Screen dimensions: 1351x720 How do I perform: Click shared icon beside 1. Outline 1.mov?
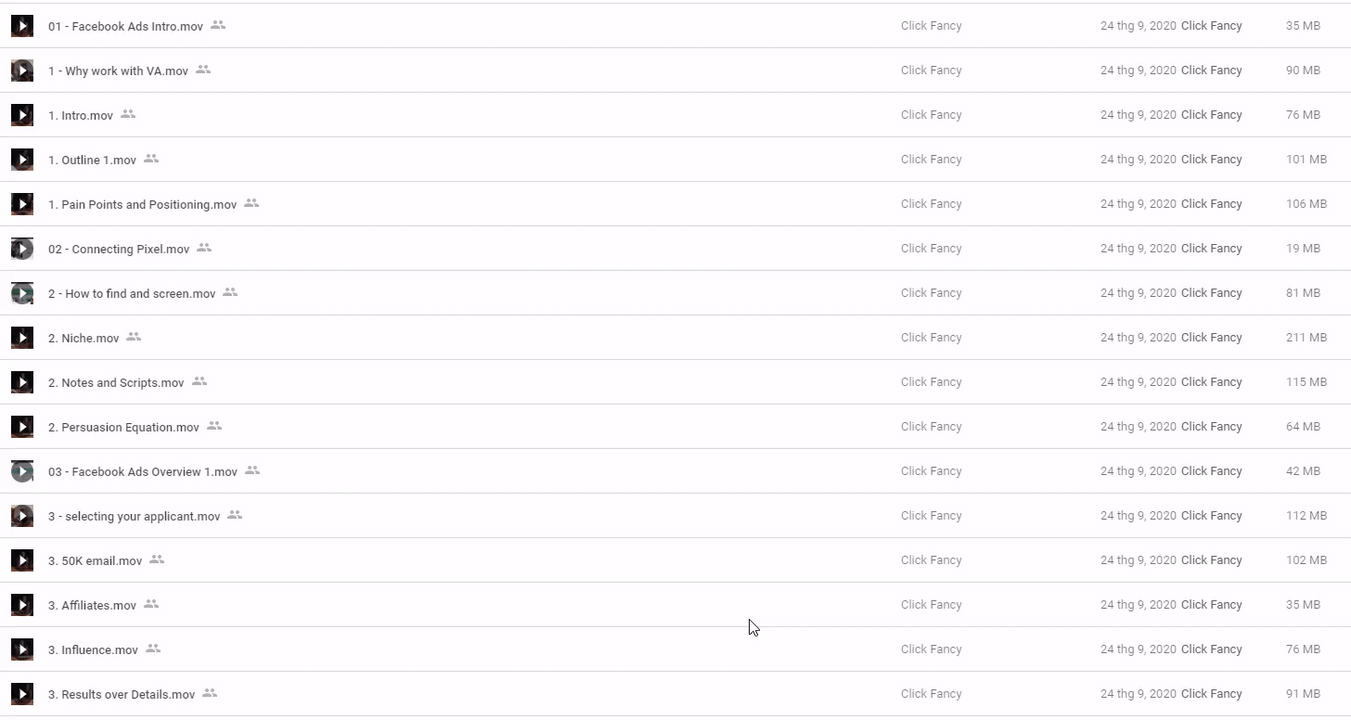pos(151,159)
